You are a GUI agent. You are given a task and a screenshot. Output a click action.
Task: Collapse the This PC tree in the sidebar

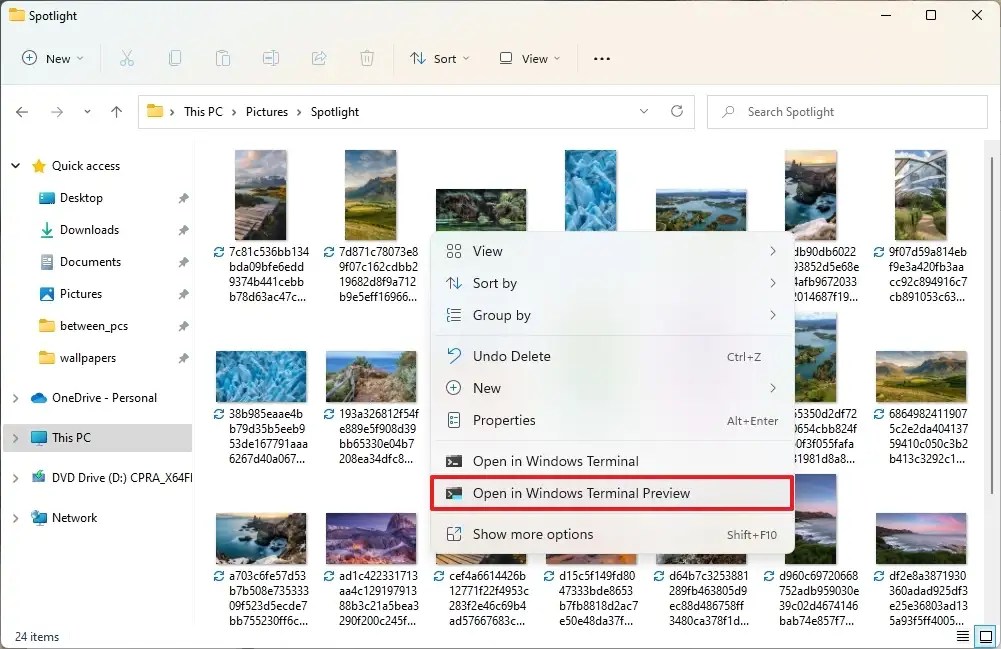pyautogui.click(x=15, y=437)
